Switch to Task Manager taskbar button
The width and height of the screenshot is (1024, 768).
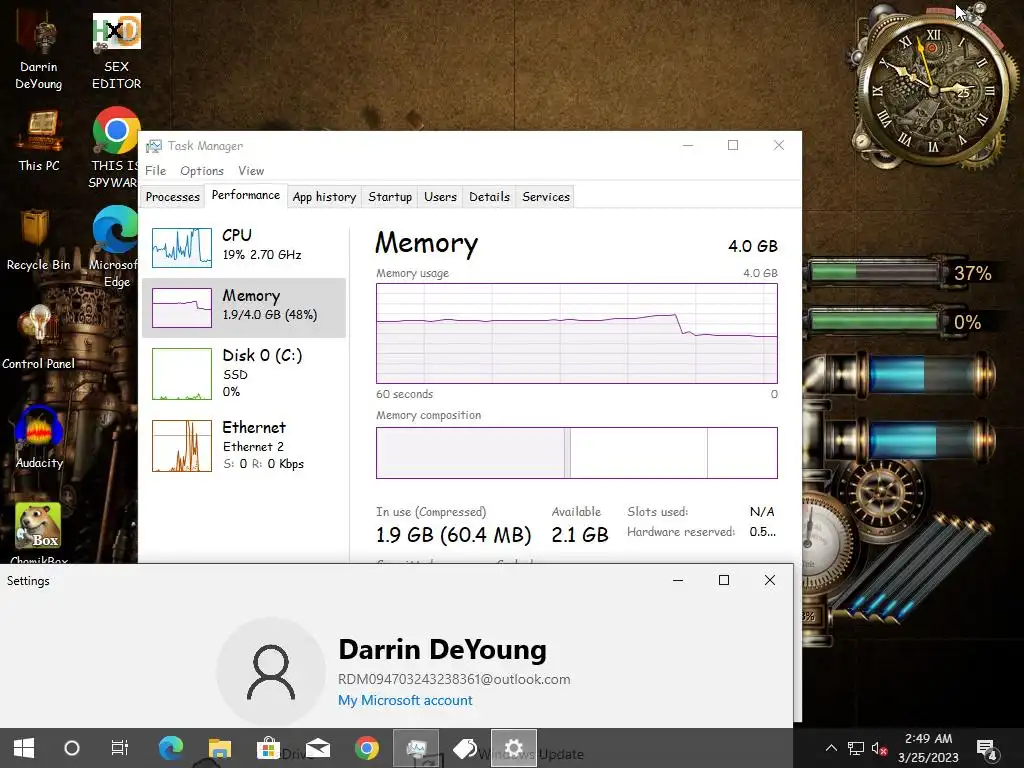click(416, 748)
